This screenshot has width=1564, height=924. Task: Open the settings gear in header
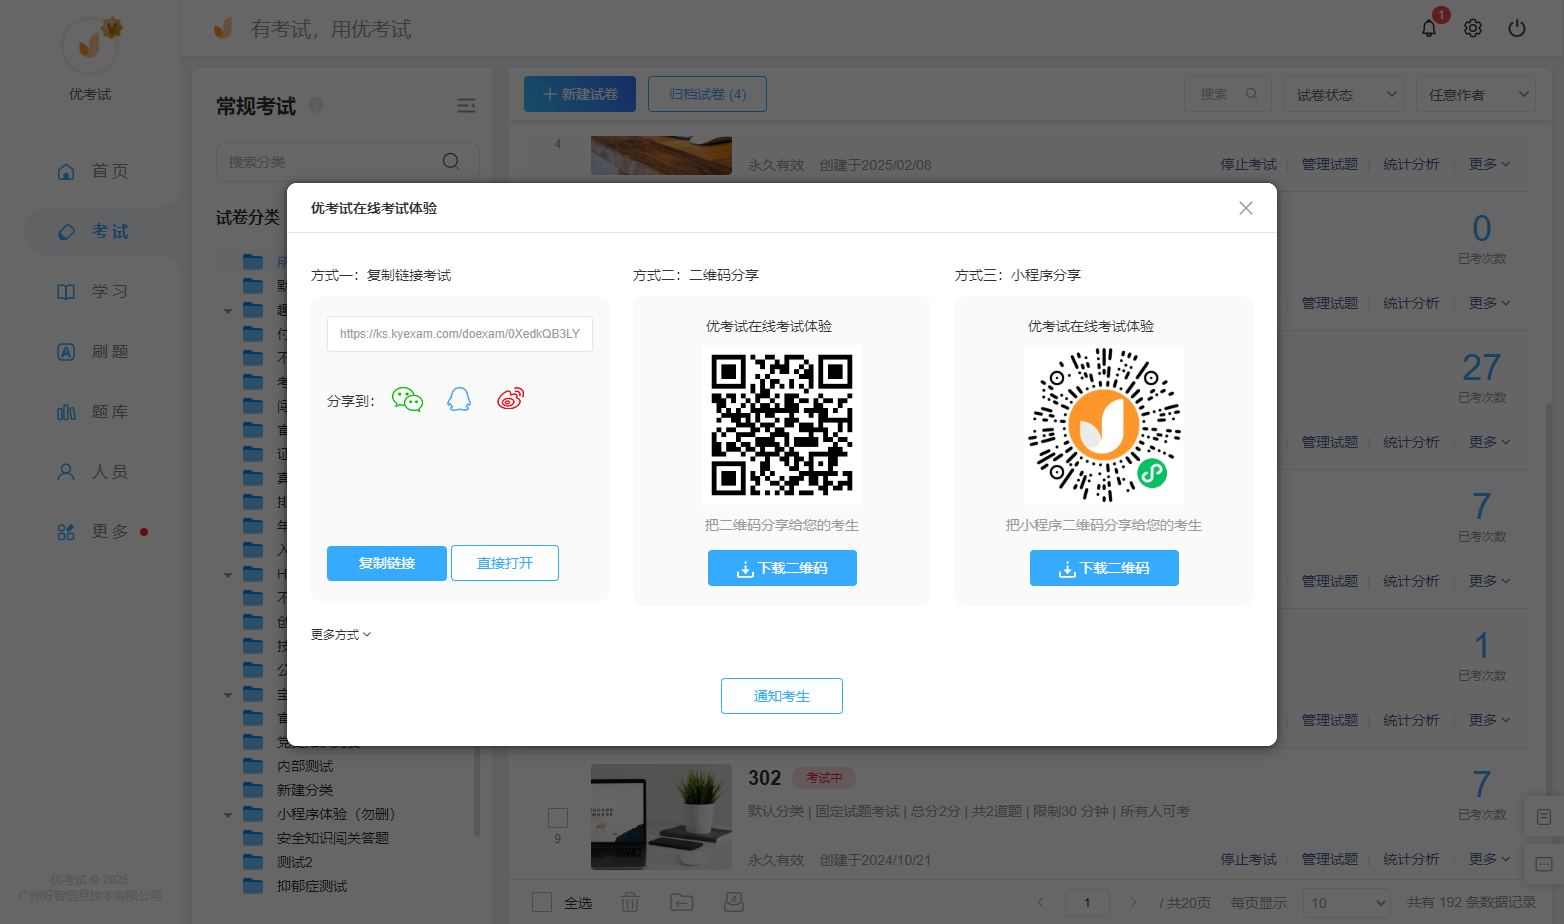pyautogui.click(x=1473, y=28)
